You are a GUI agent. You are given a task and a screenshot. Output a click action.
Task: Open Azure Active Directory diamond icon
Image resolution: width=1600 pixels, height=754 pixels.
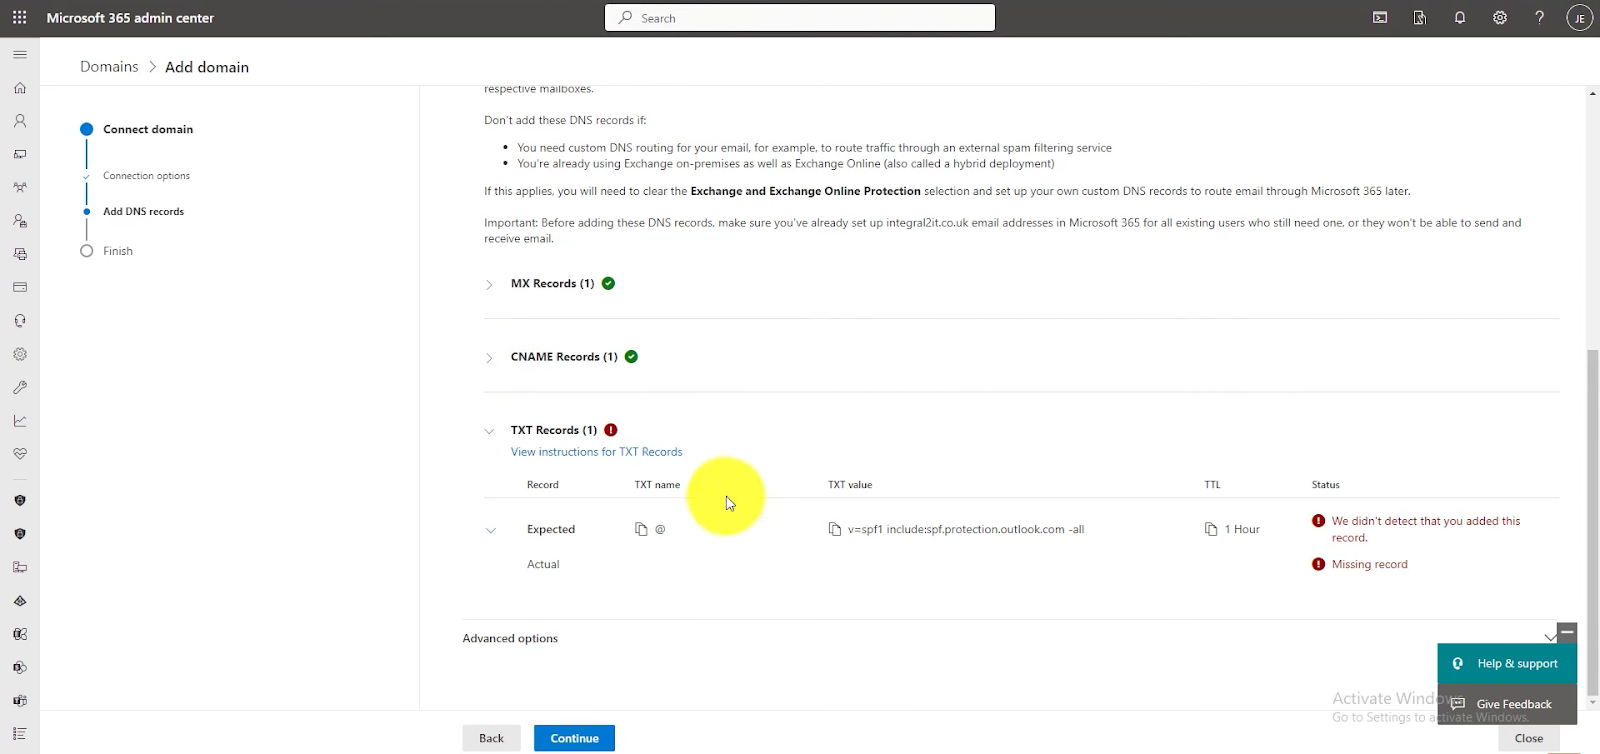[20, 601]
